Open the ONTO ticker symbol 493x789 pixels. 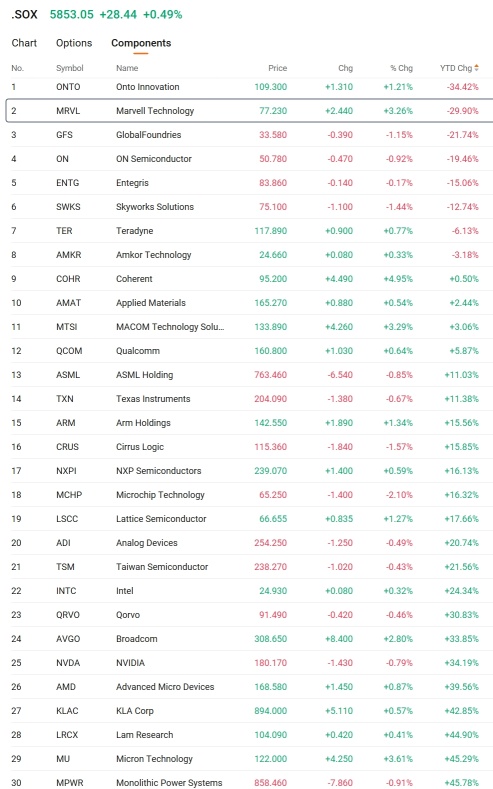68,87
